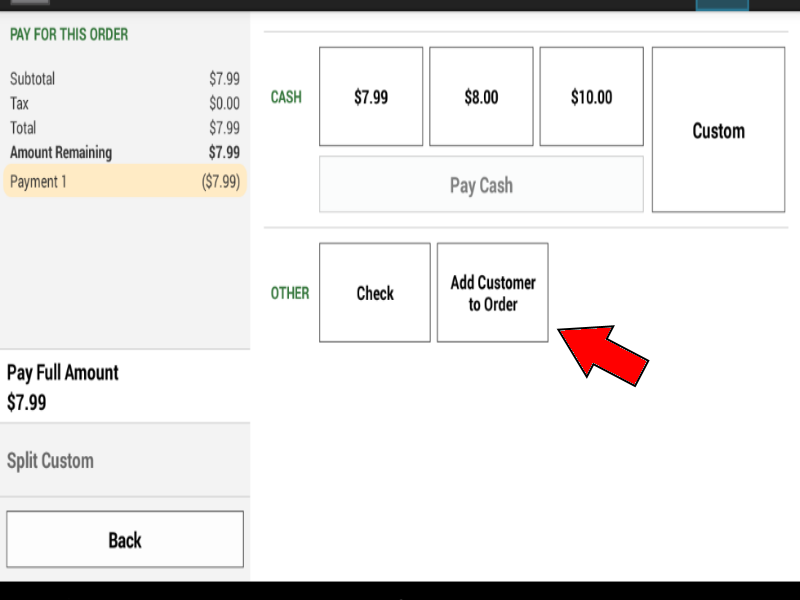Click the Subtotal line in order summary
This screenshot has height=600, width=800.
pos(125,79)
